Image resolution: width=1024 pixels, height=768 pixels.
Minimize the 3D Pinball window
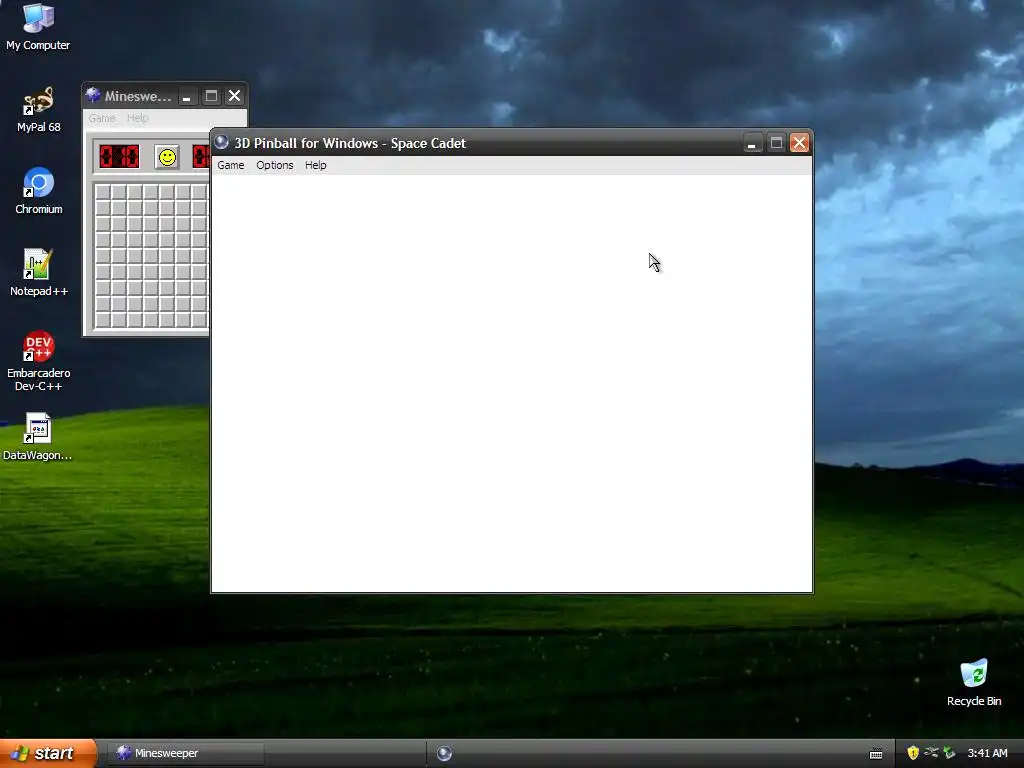752,143
